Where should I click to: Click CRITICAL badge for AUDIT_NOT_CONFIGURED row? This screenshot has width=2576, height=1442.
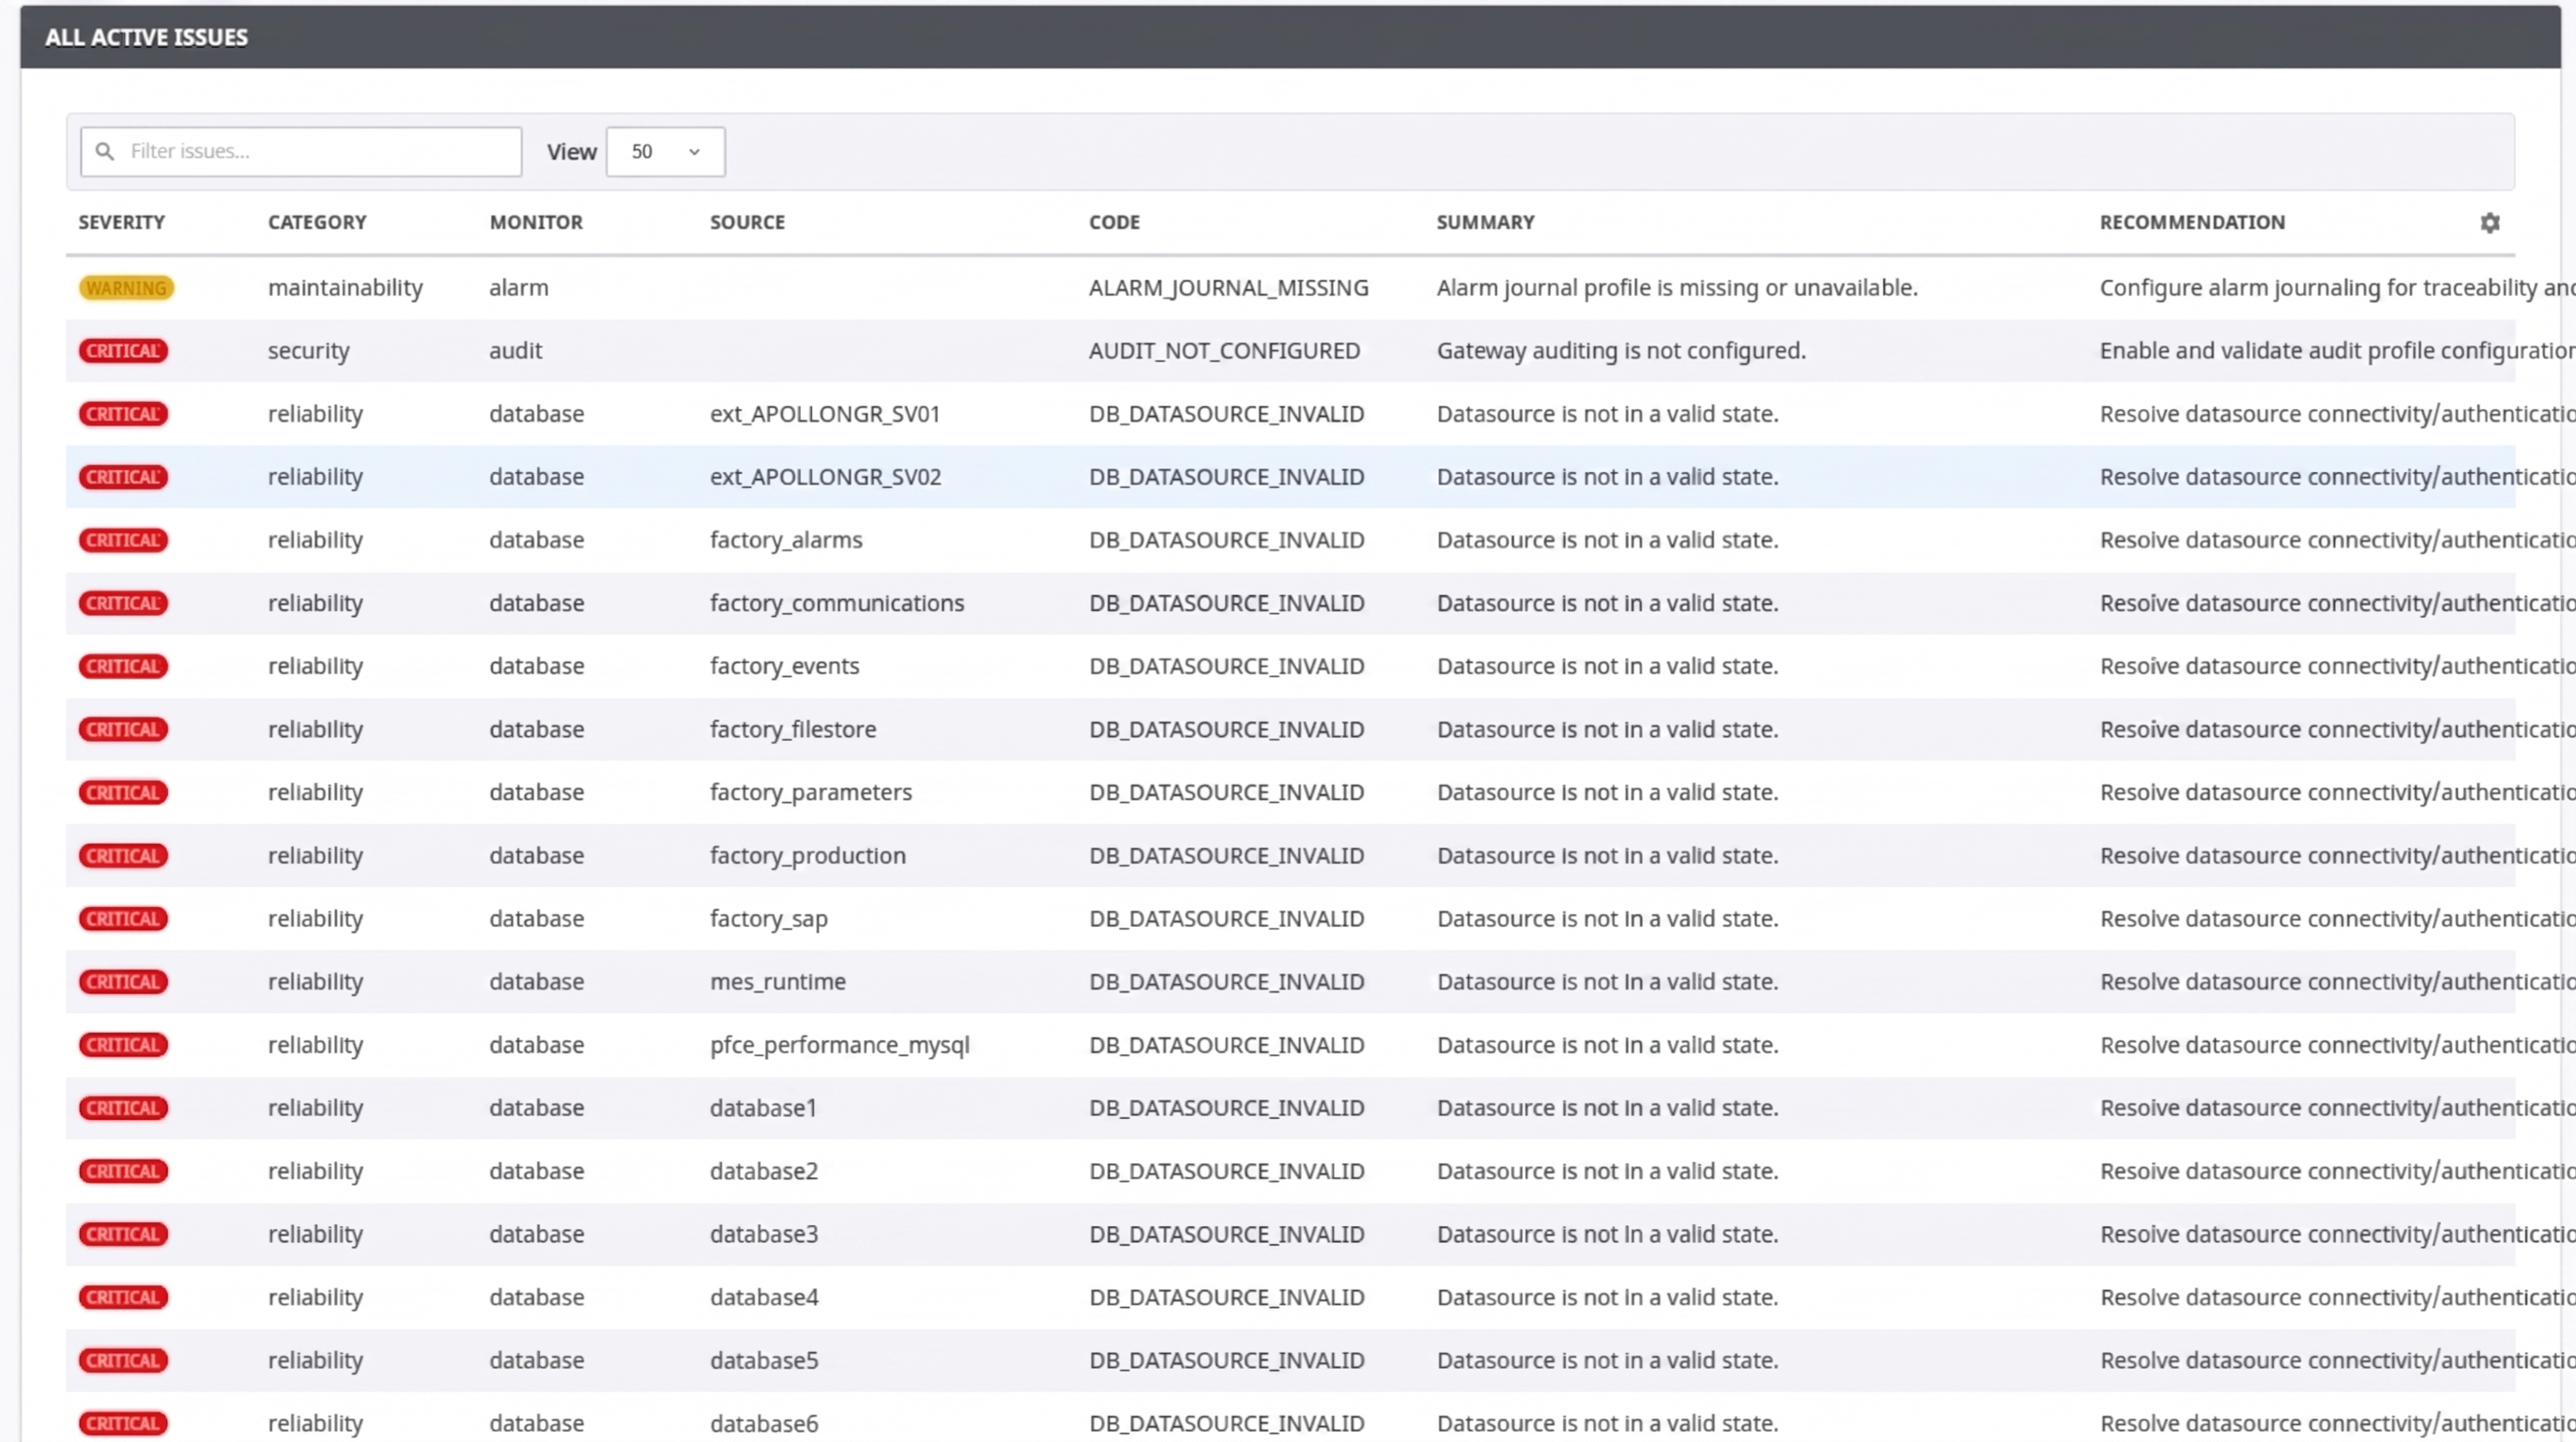123,351
